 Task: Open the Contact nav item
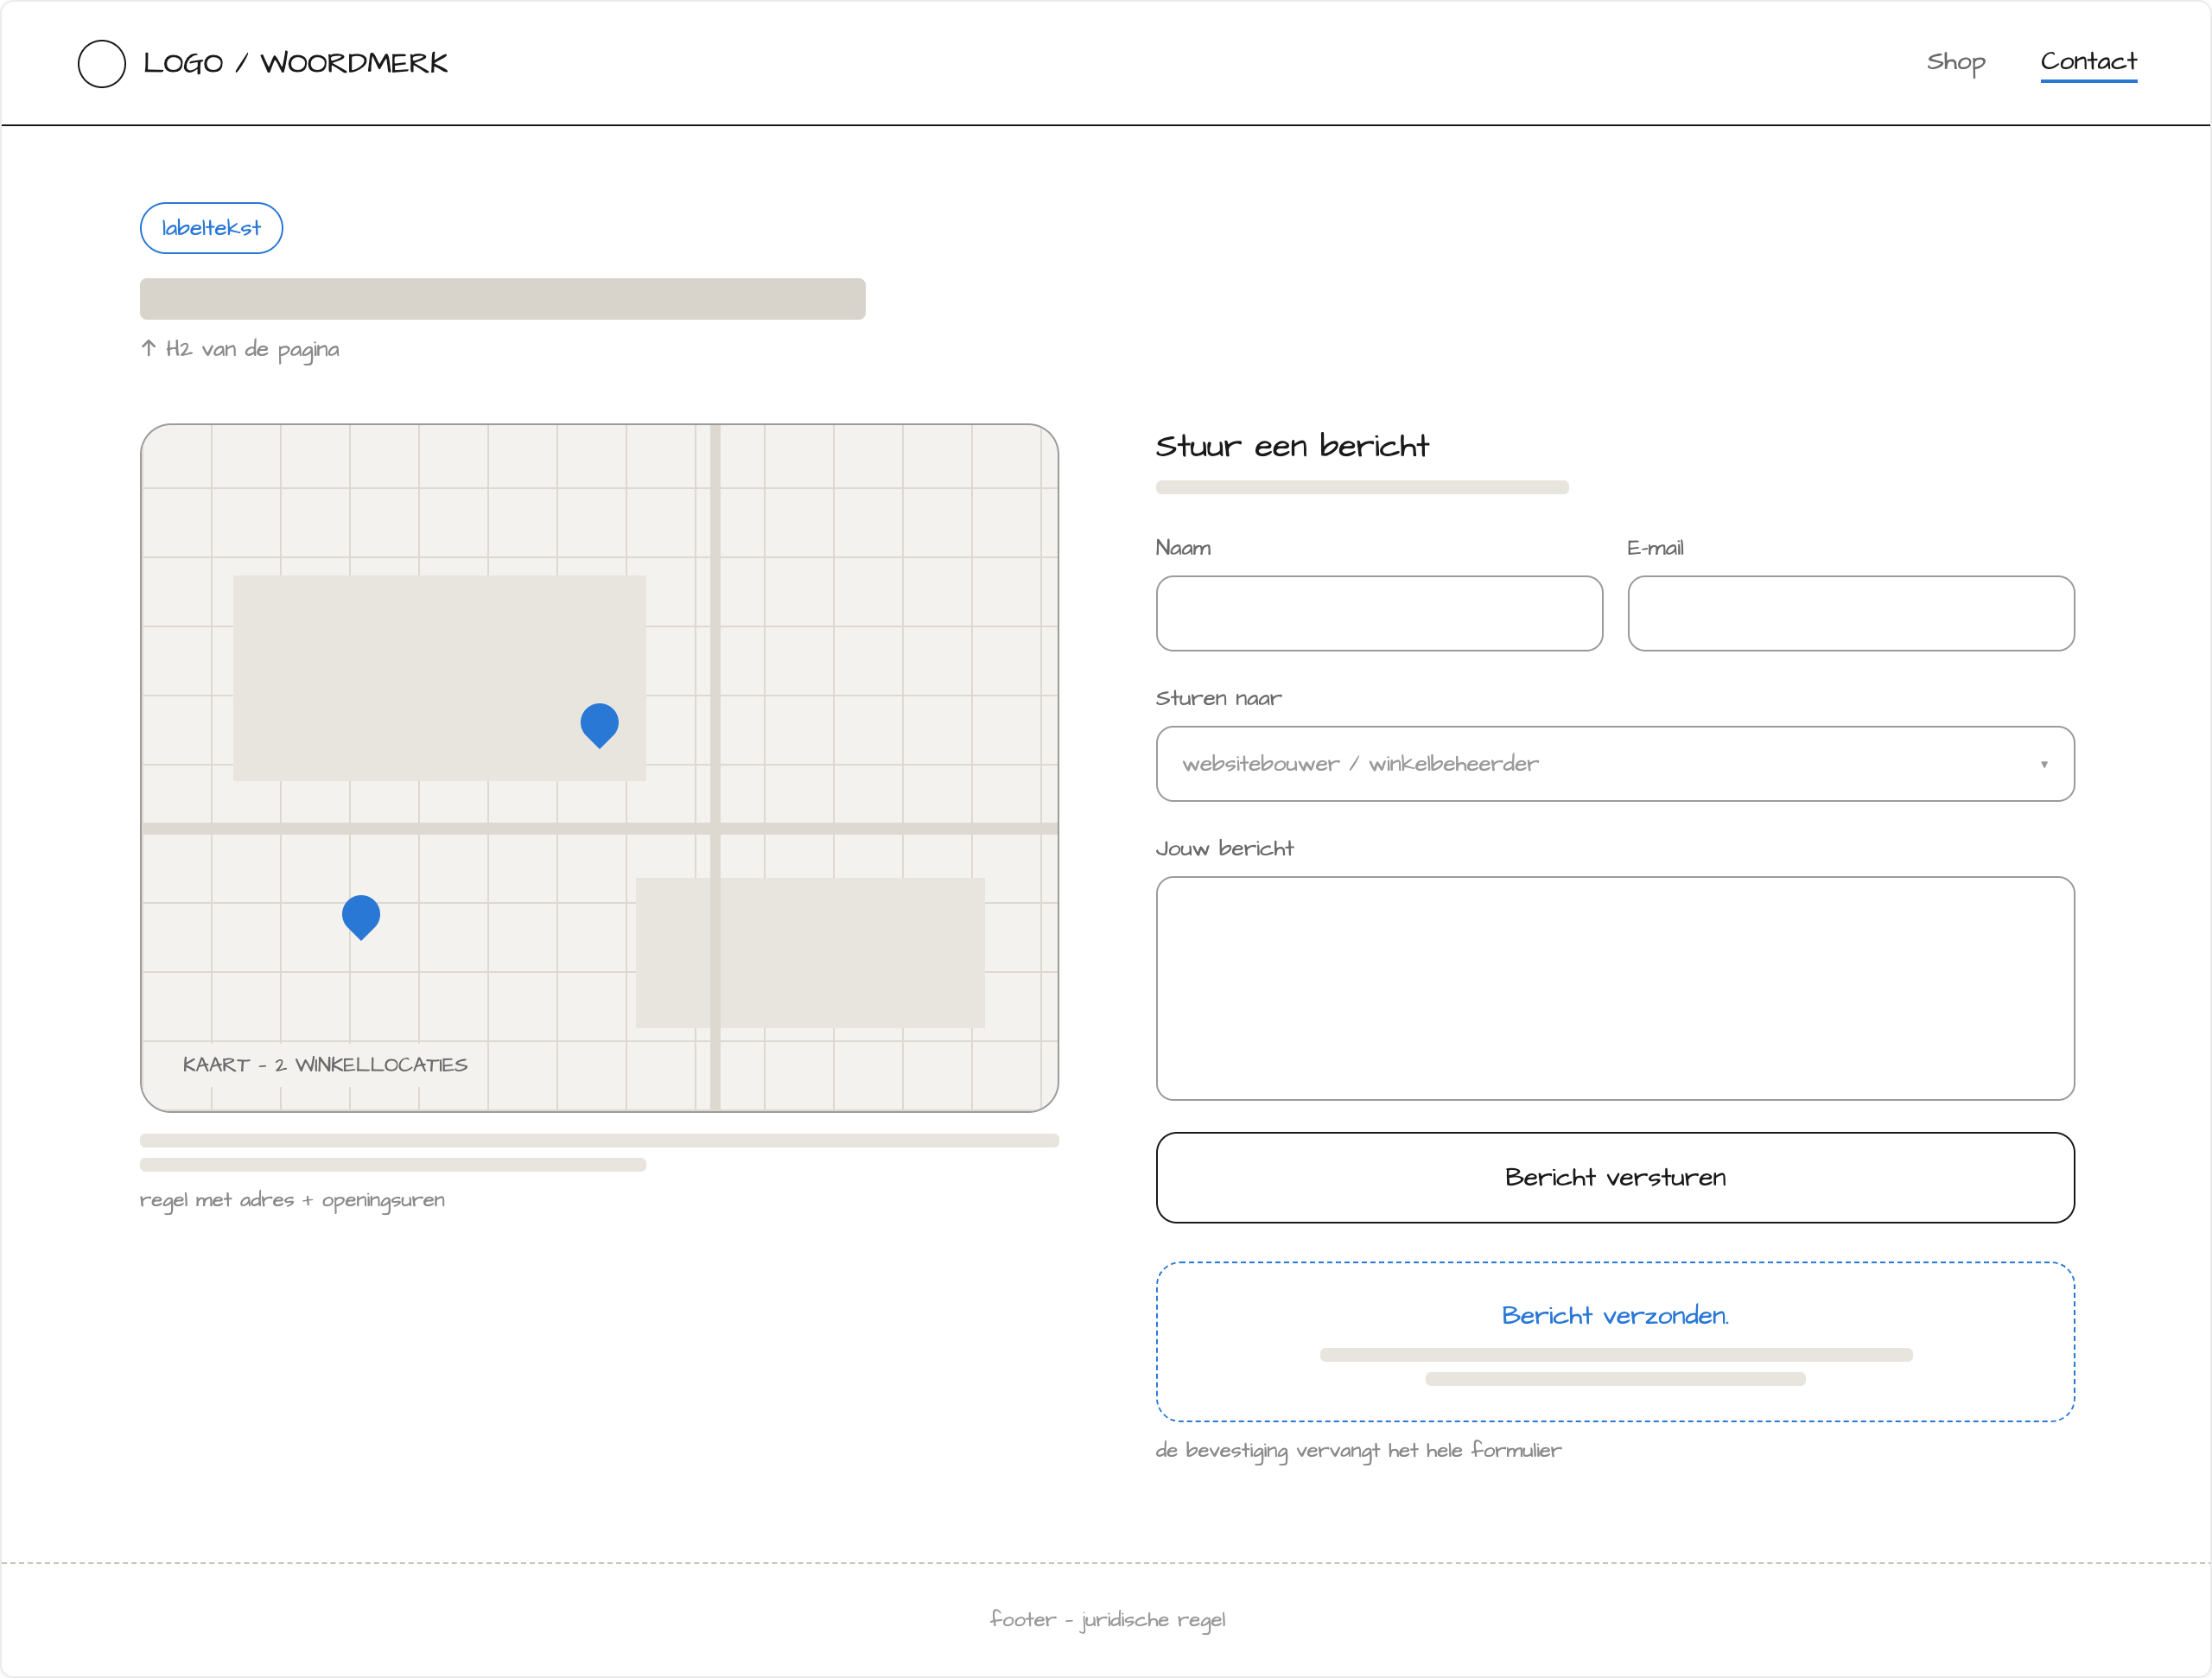click(2088, 62)
